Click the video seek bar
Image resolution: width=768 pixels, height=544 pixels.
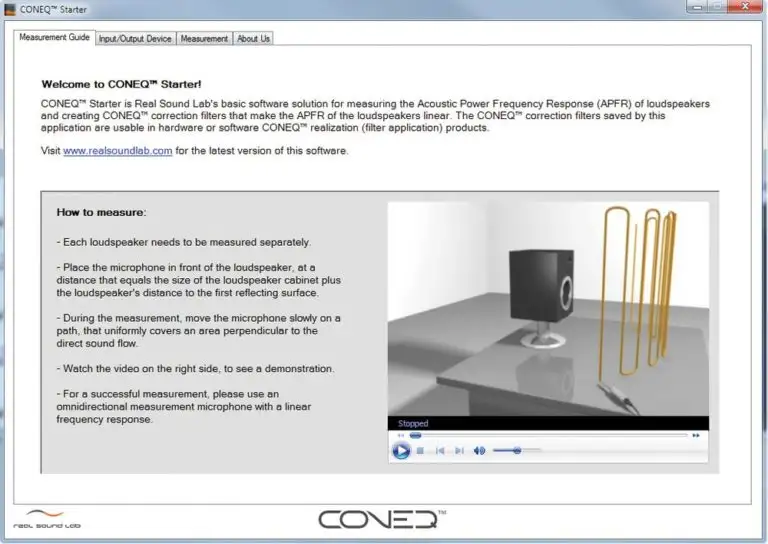pos(549,435)
